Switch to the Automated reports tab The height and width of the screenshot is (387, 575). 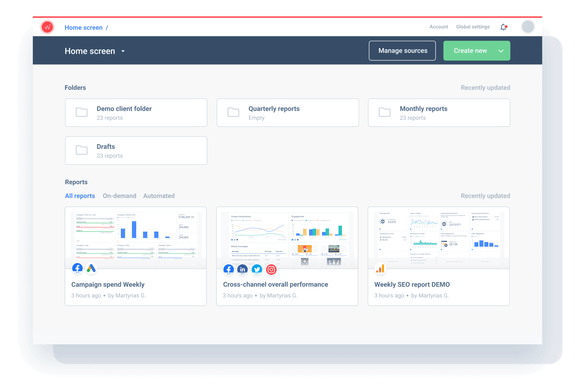(159, 196)
